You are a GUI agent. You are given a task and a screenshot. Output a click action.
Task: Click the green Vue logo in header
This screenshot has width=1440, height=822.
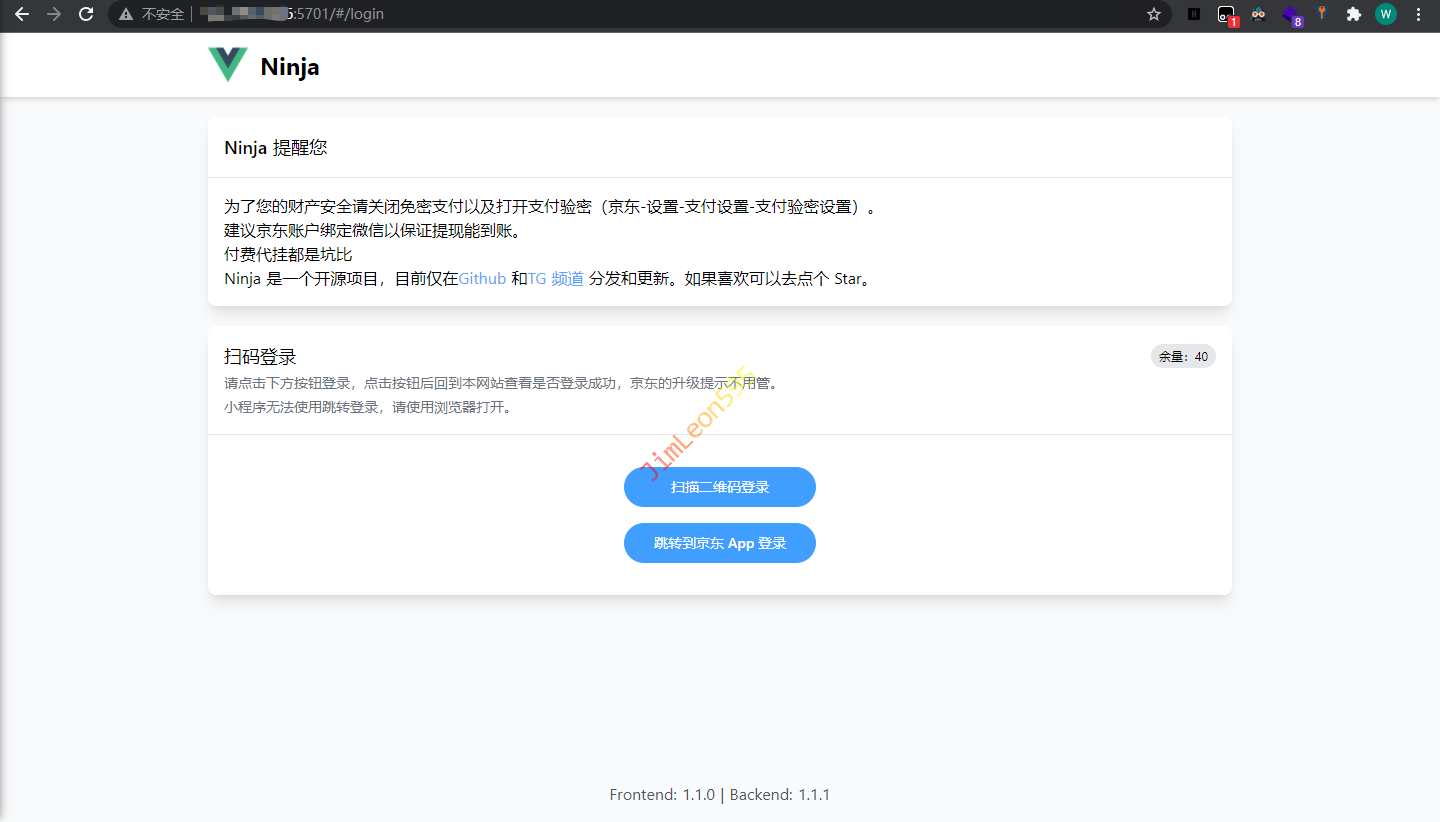(x=228, y=65)
